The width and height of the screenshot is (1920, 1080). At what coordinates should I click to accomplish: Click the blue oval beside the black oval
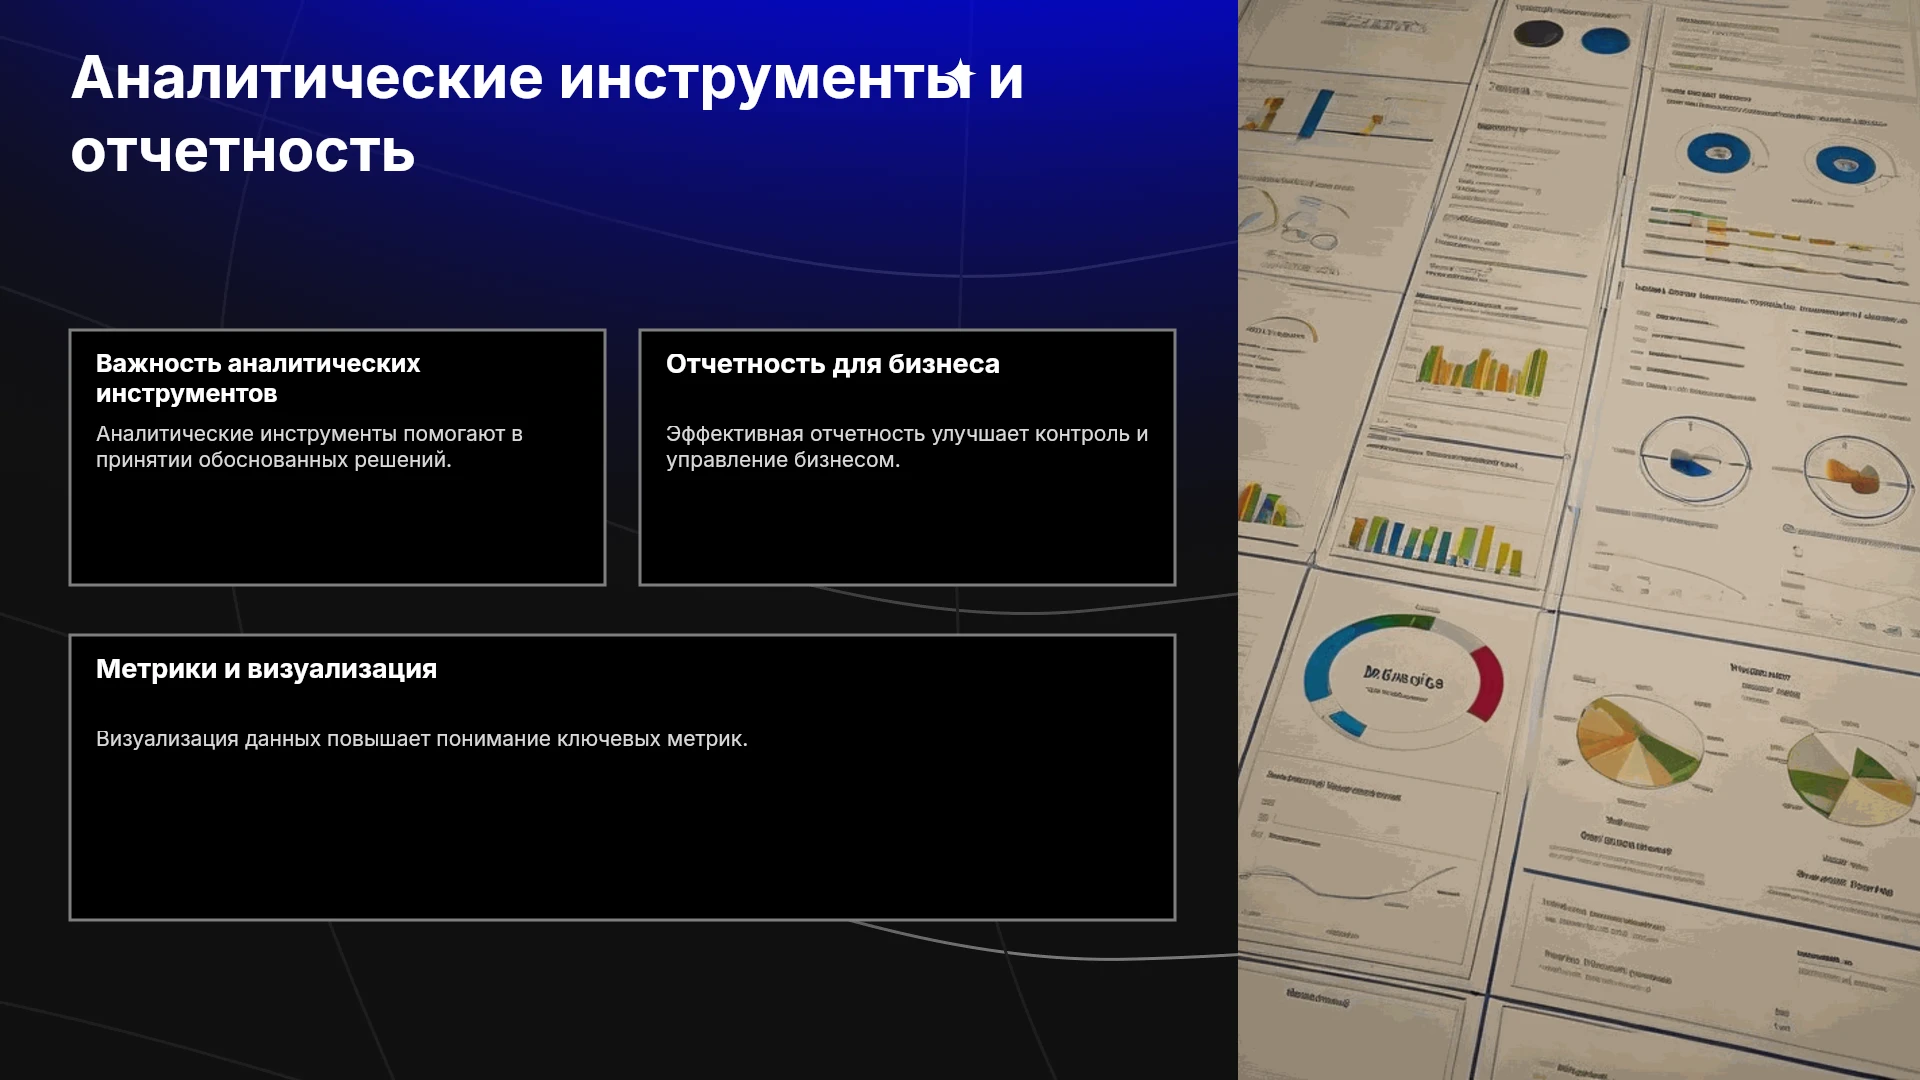tap(1606, 41)
